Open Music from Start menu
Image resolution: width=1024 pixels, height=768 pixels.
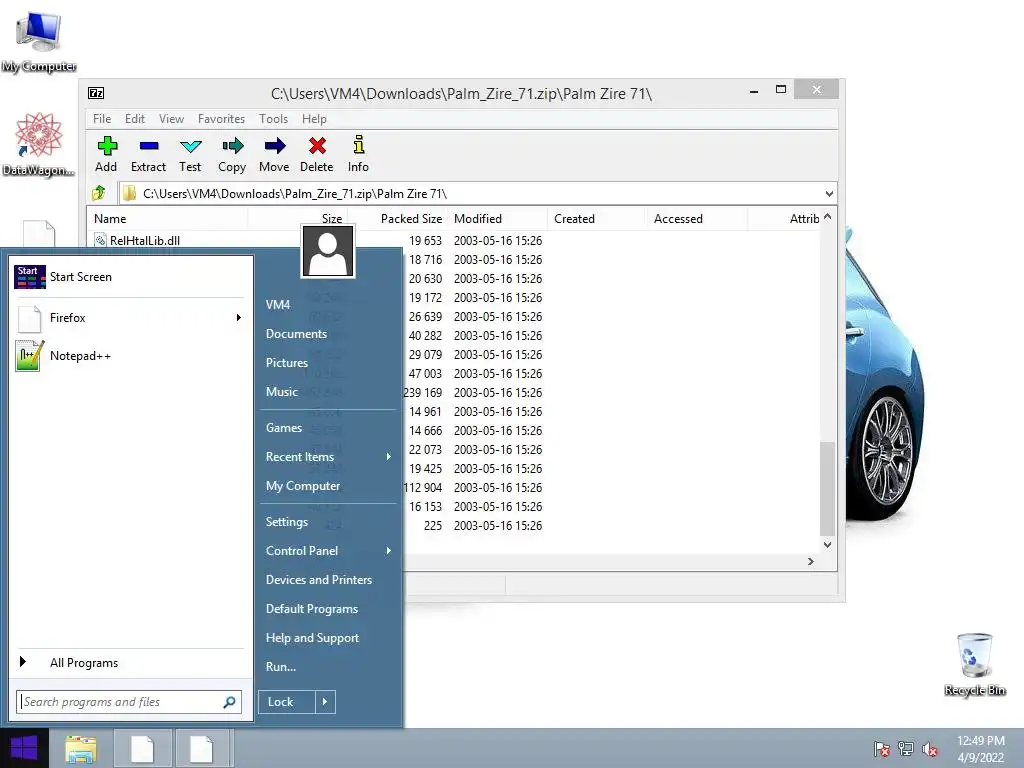281,392
